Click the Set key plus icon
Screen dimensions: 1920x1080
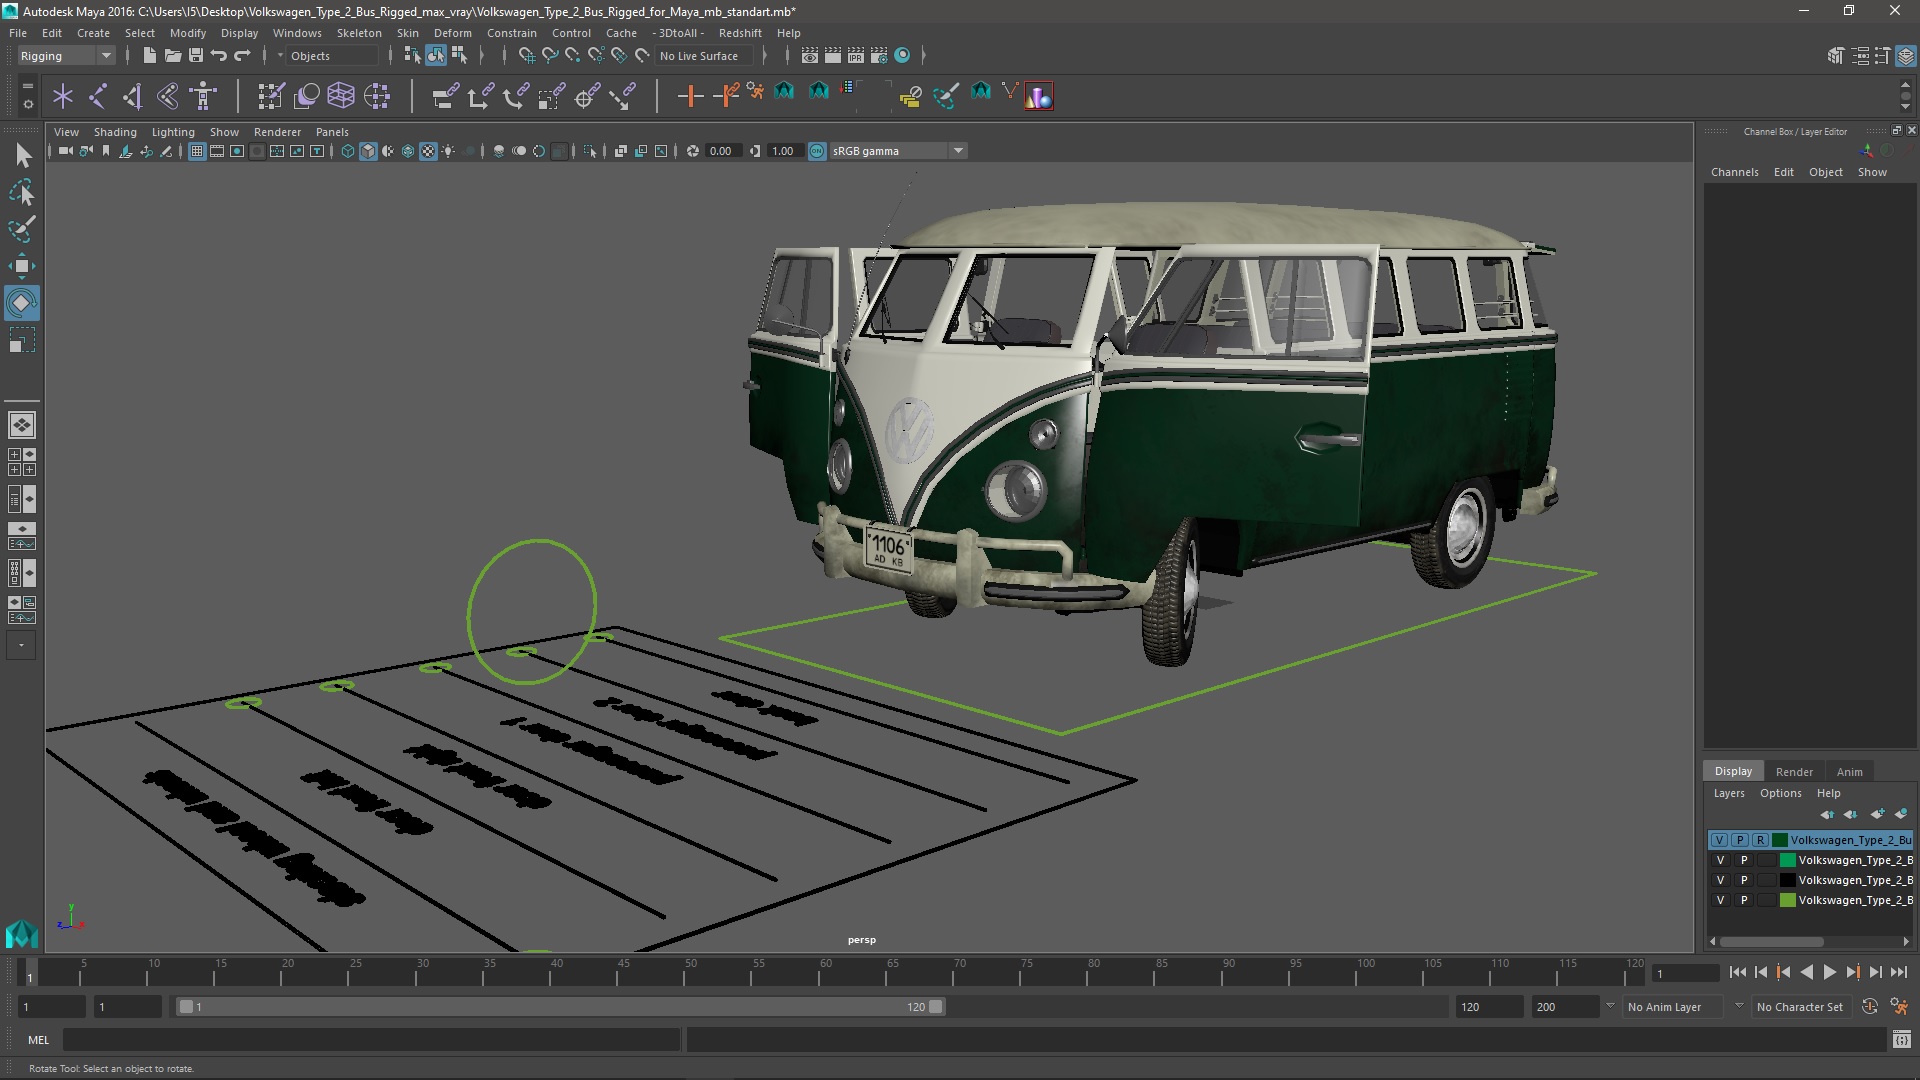tap(690, 96)
